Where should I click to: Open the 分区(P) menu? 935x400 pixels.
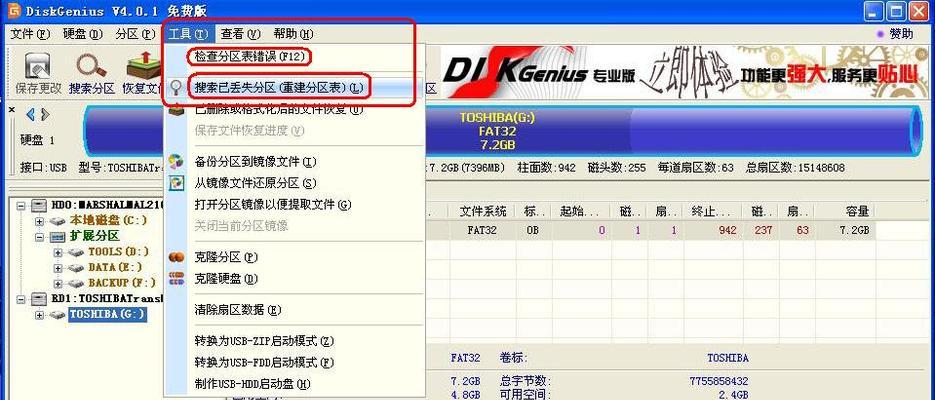[x=135, y=34]
